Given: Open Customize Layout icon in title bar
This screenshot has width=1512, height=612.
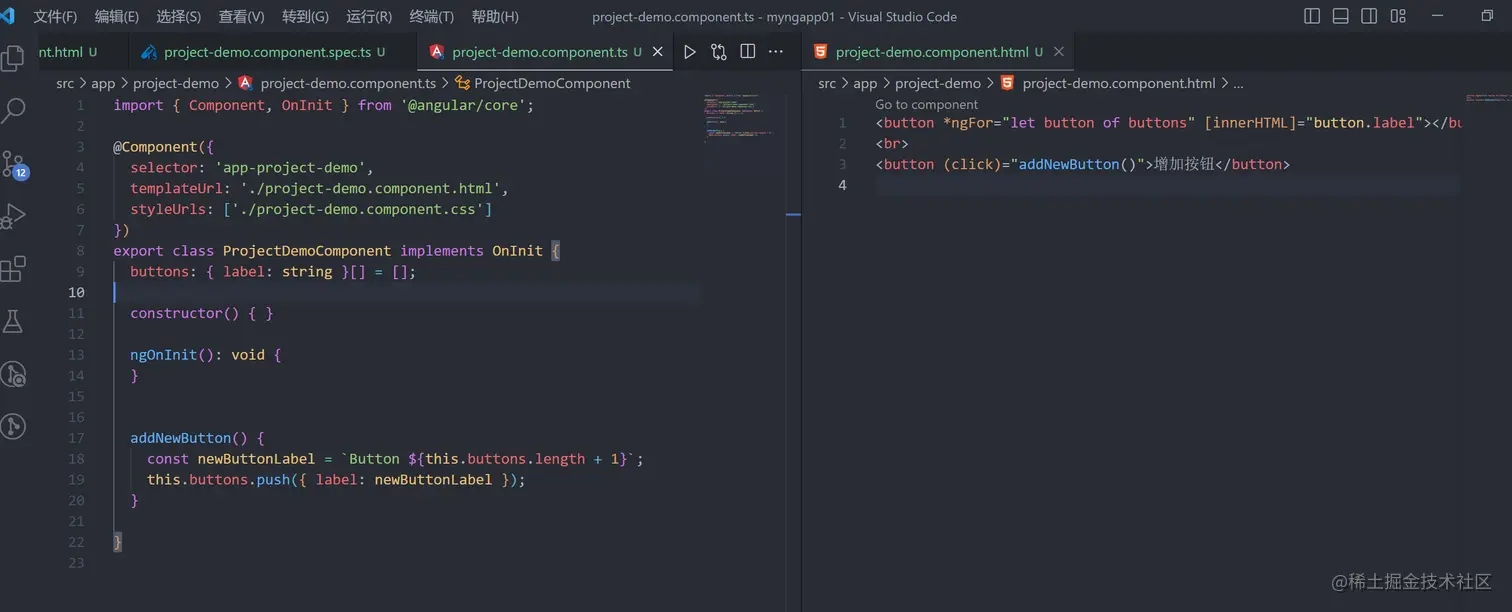Looking at the screenshot, I should [x=1398, y=16].
